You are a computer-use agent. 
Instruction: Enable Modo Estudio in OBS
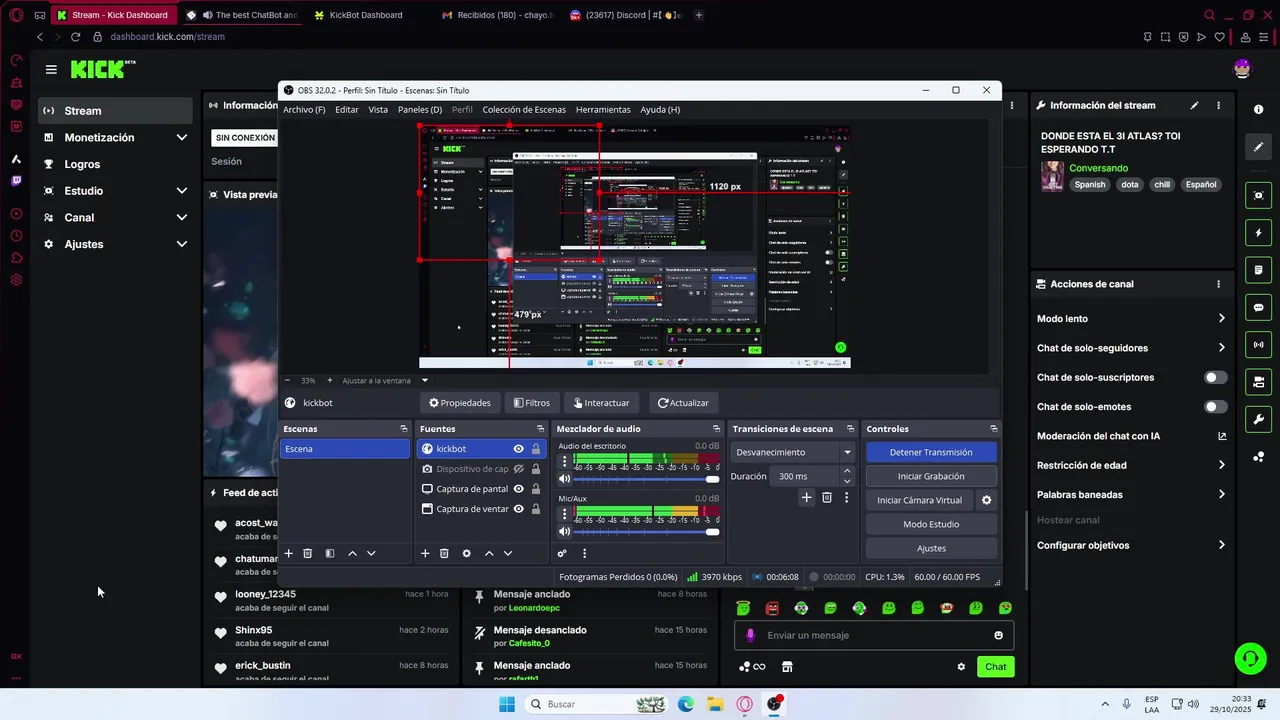coord(931,524)
